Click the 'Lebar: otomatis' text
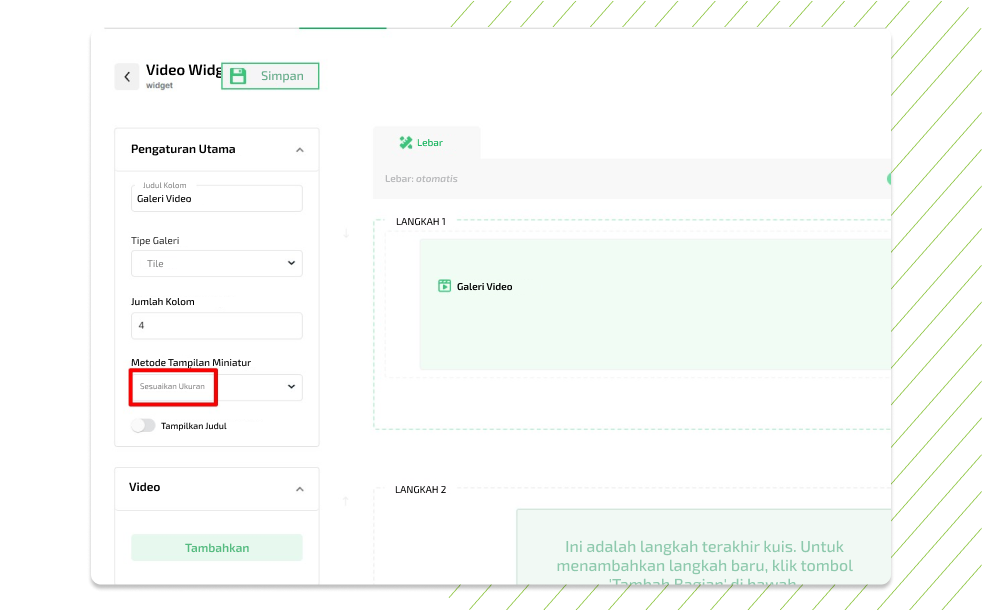The height and width of the screenshot is (610, 982). (x=421, y=179)
